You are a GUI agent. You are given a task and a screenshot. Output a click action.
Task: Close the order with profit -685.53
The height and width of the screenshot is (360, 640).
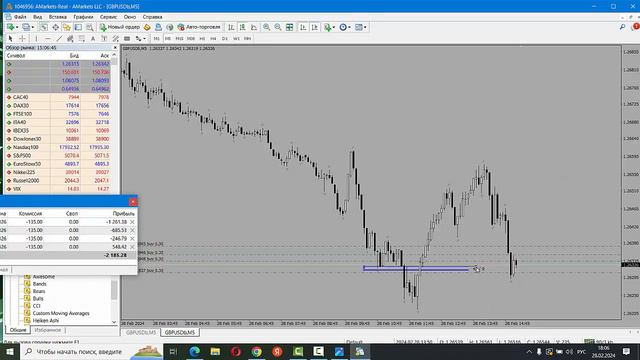132,230
